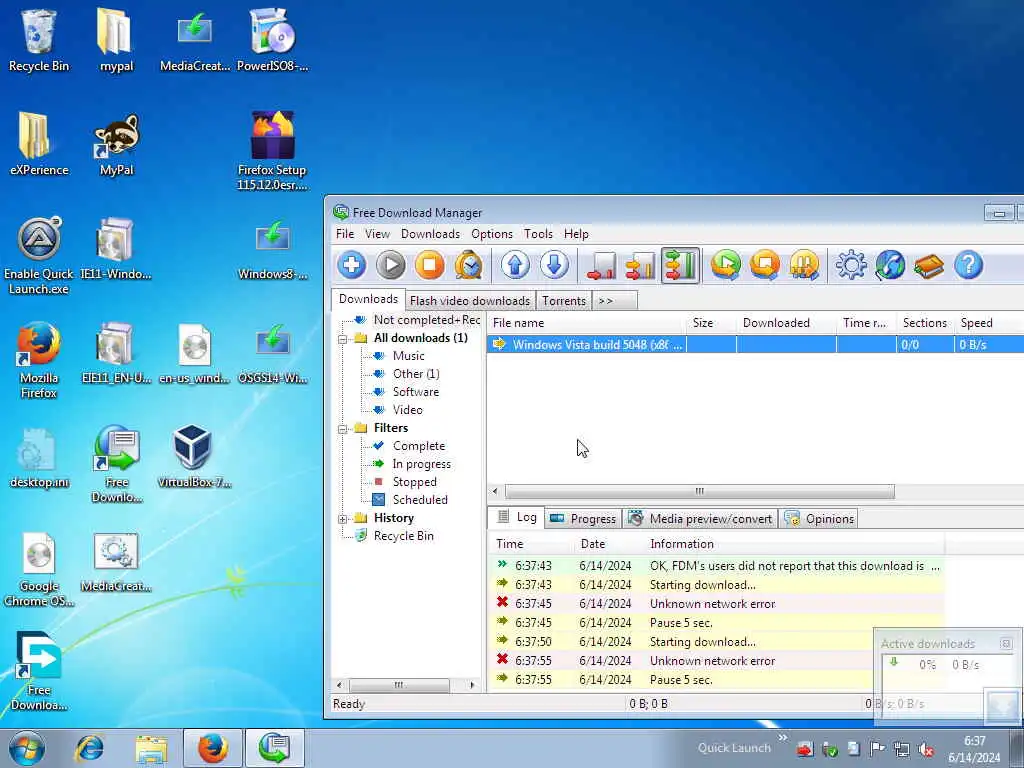Viewport: 1024px width, 768px height.
Task: Open the Opinions tab
Action: 819,519
